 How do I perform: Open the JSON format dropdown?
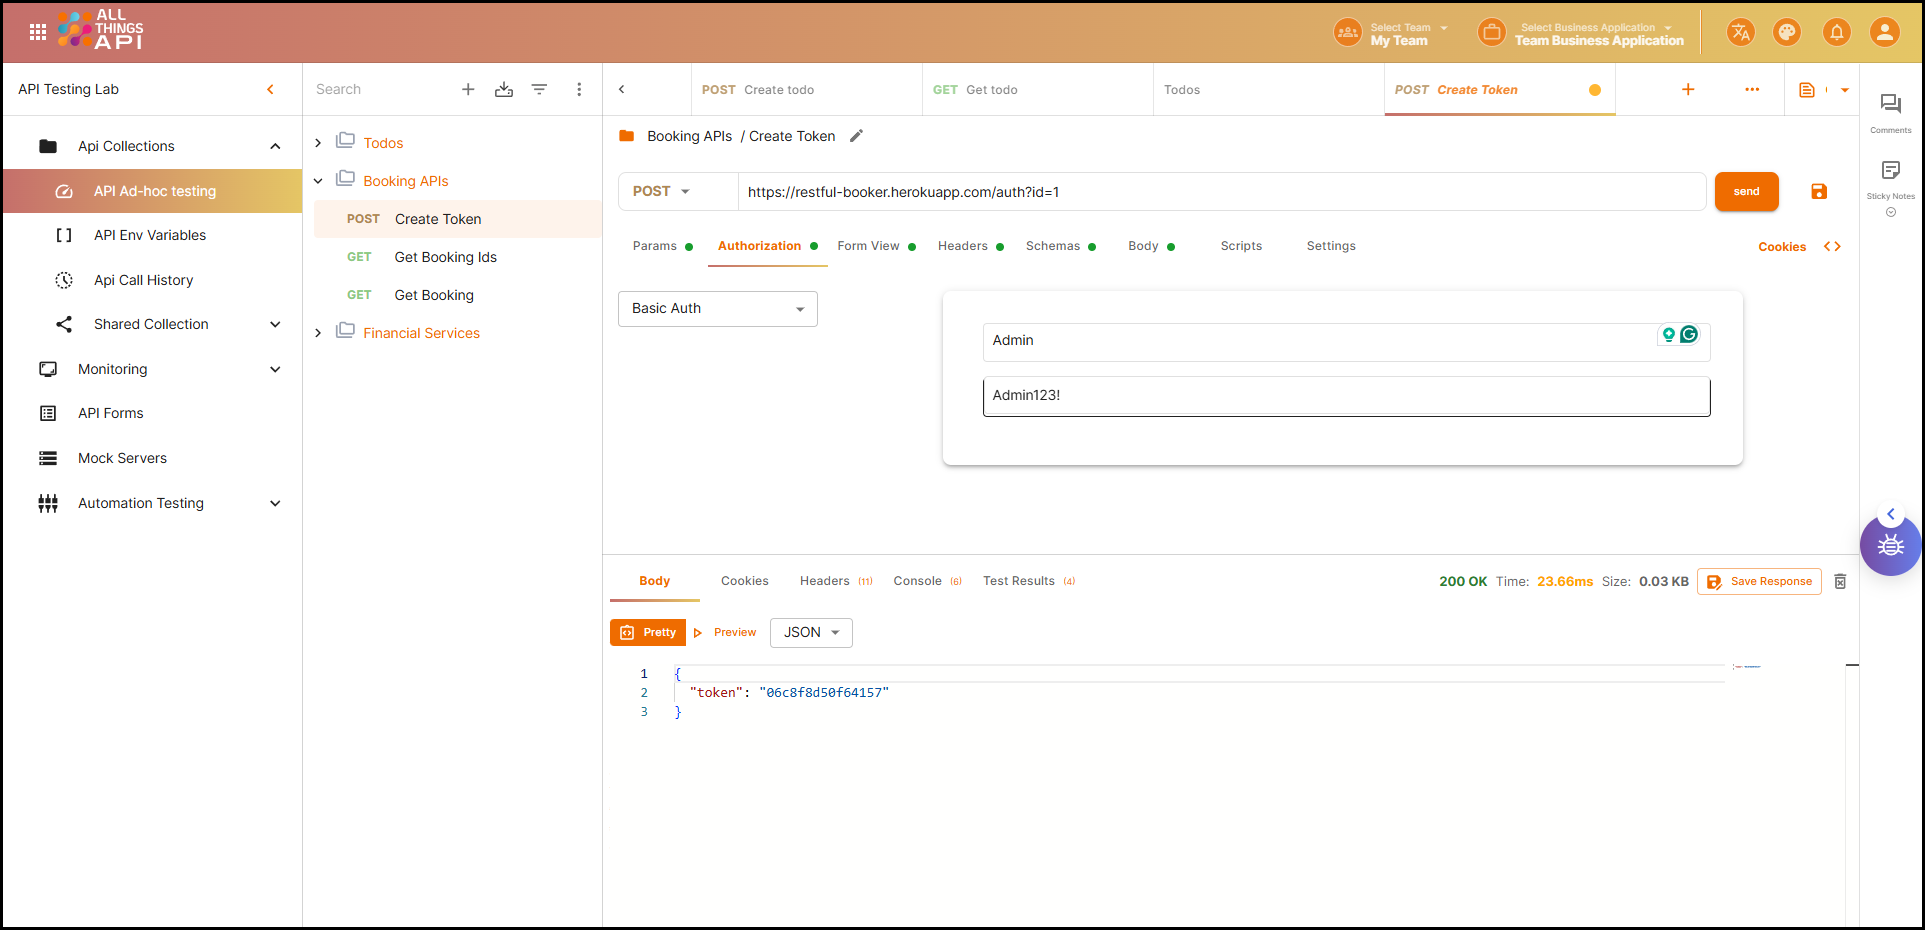(x=810, y=633)
